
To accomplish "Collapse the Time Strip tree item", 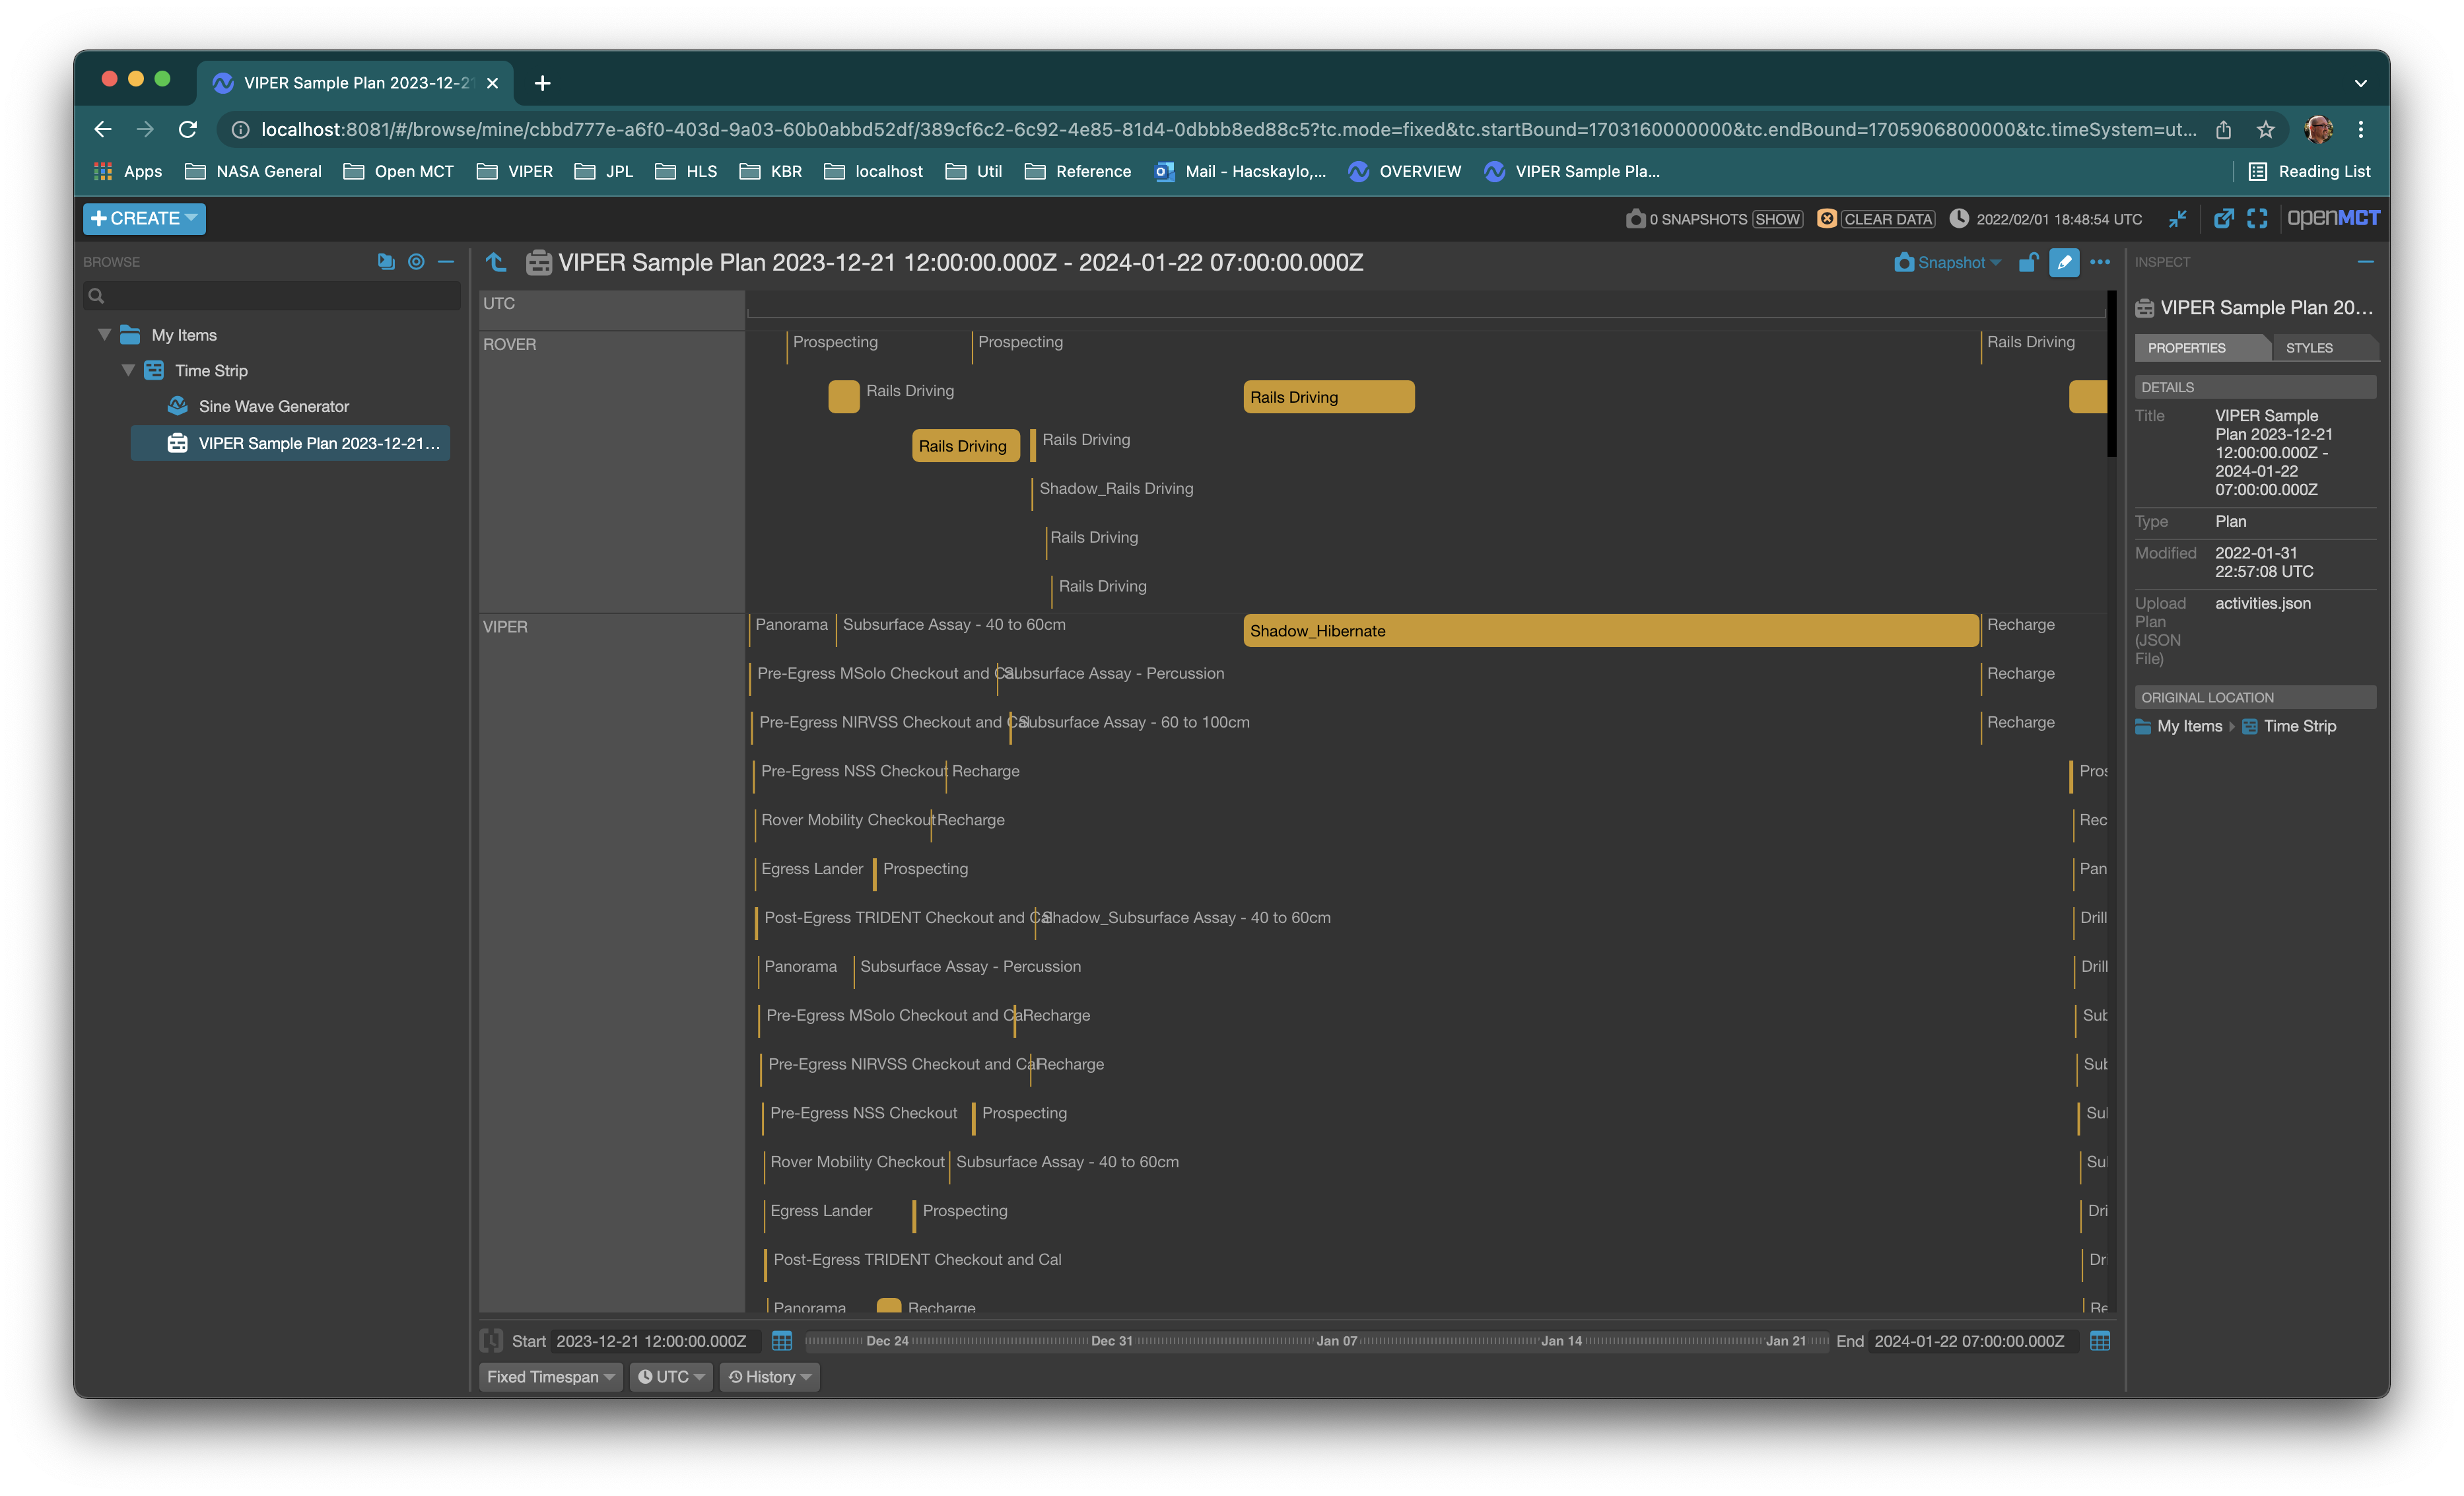I will [128, 369].
